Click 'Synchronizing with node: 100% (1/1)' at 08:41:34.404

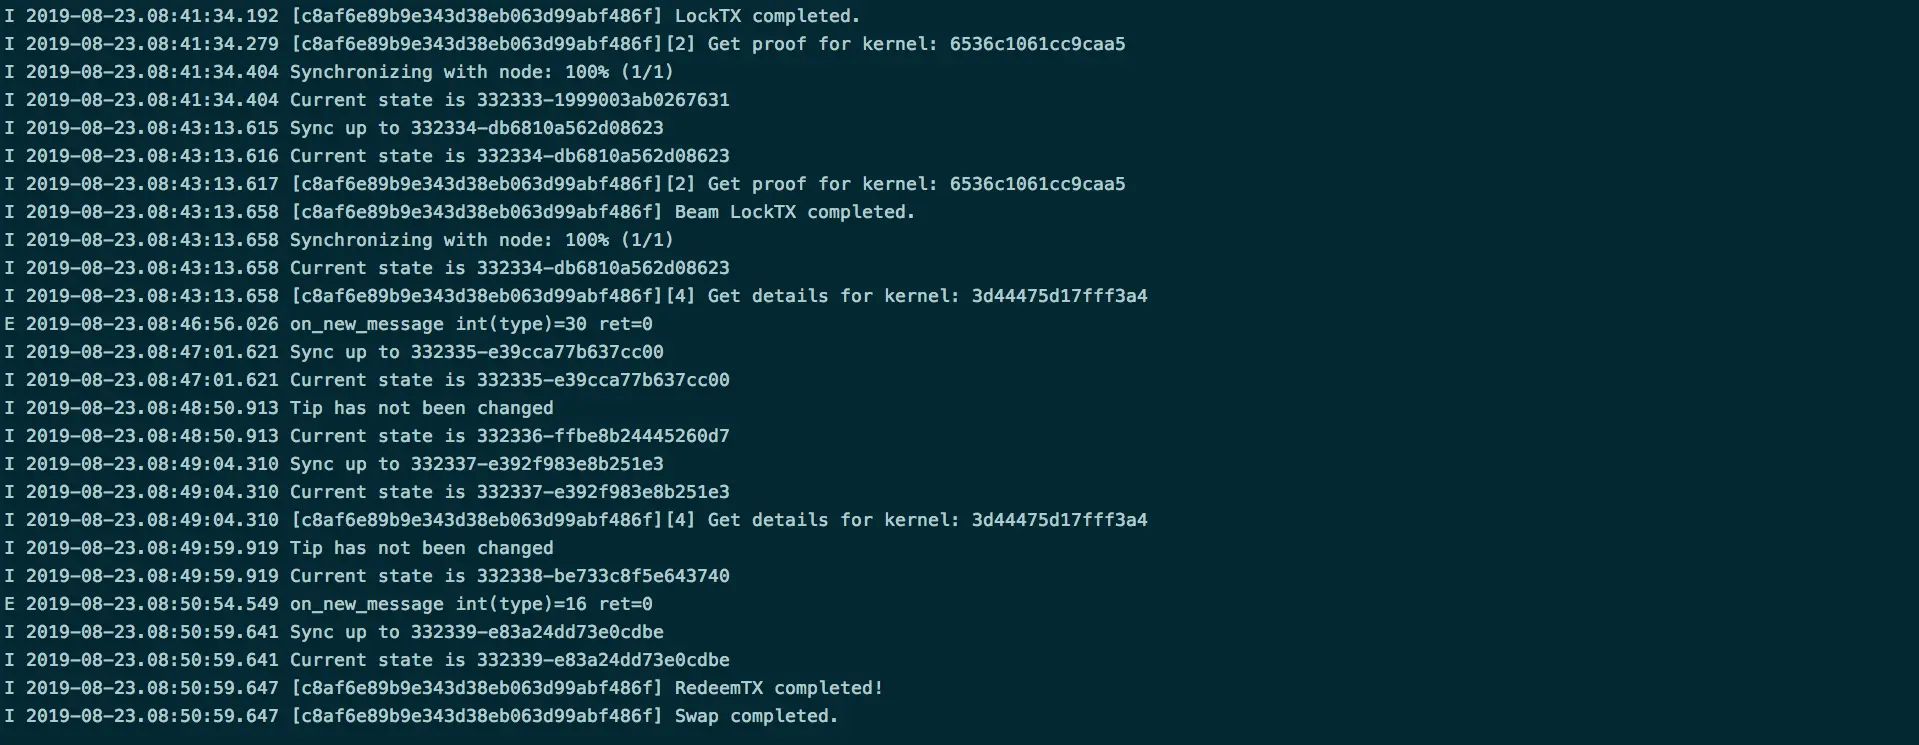pyautogui.click(x=482, y=72)
